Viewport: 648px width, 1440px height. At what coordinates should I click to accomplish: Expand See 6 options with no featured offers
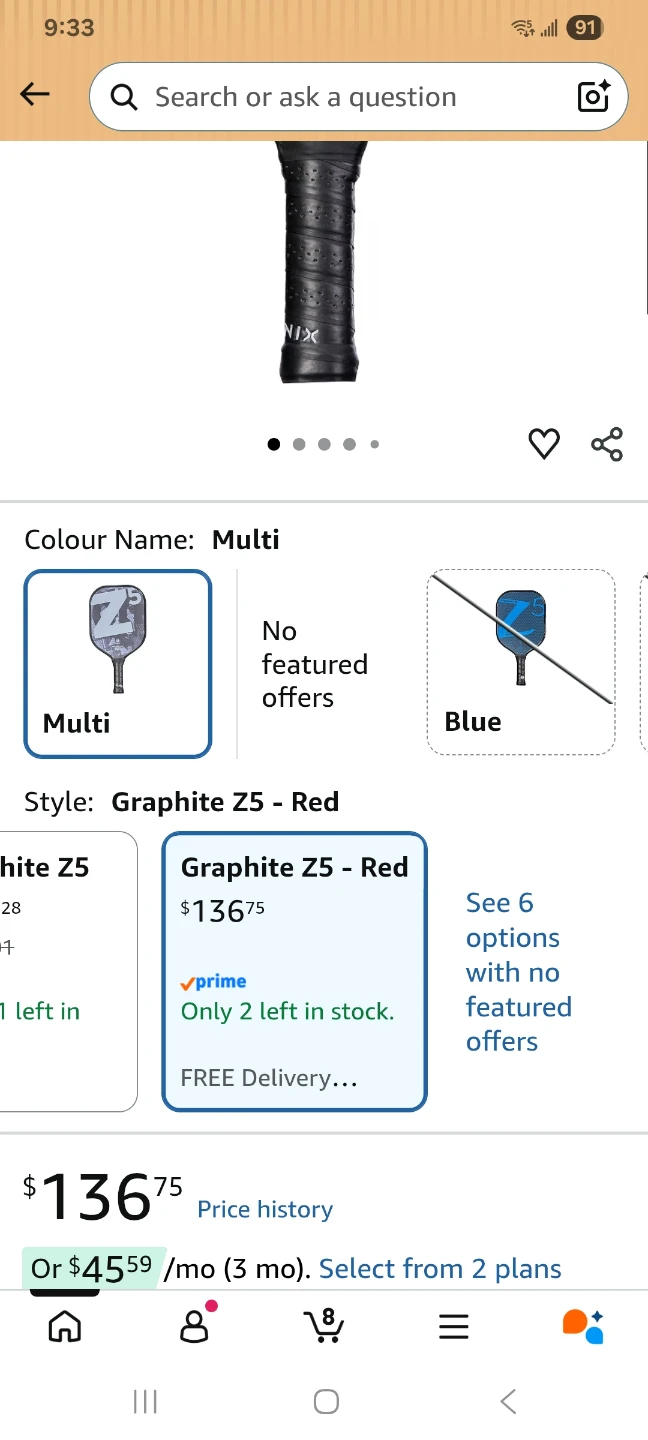[519, 972]
